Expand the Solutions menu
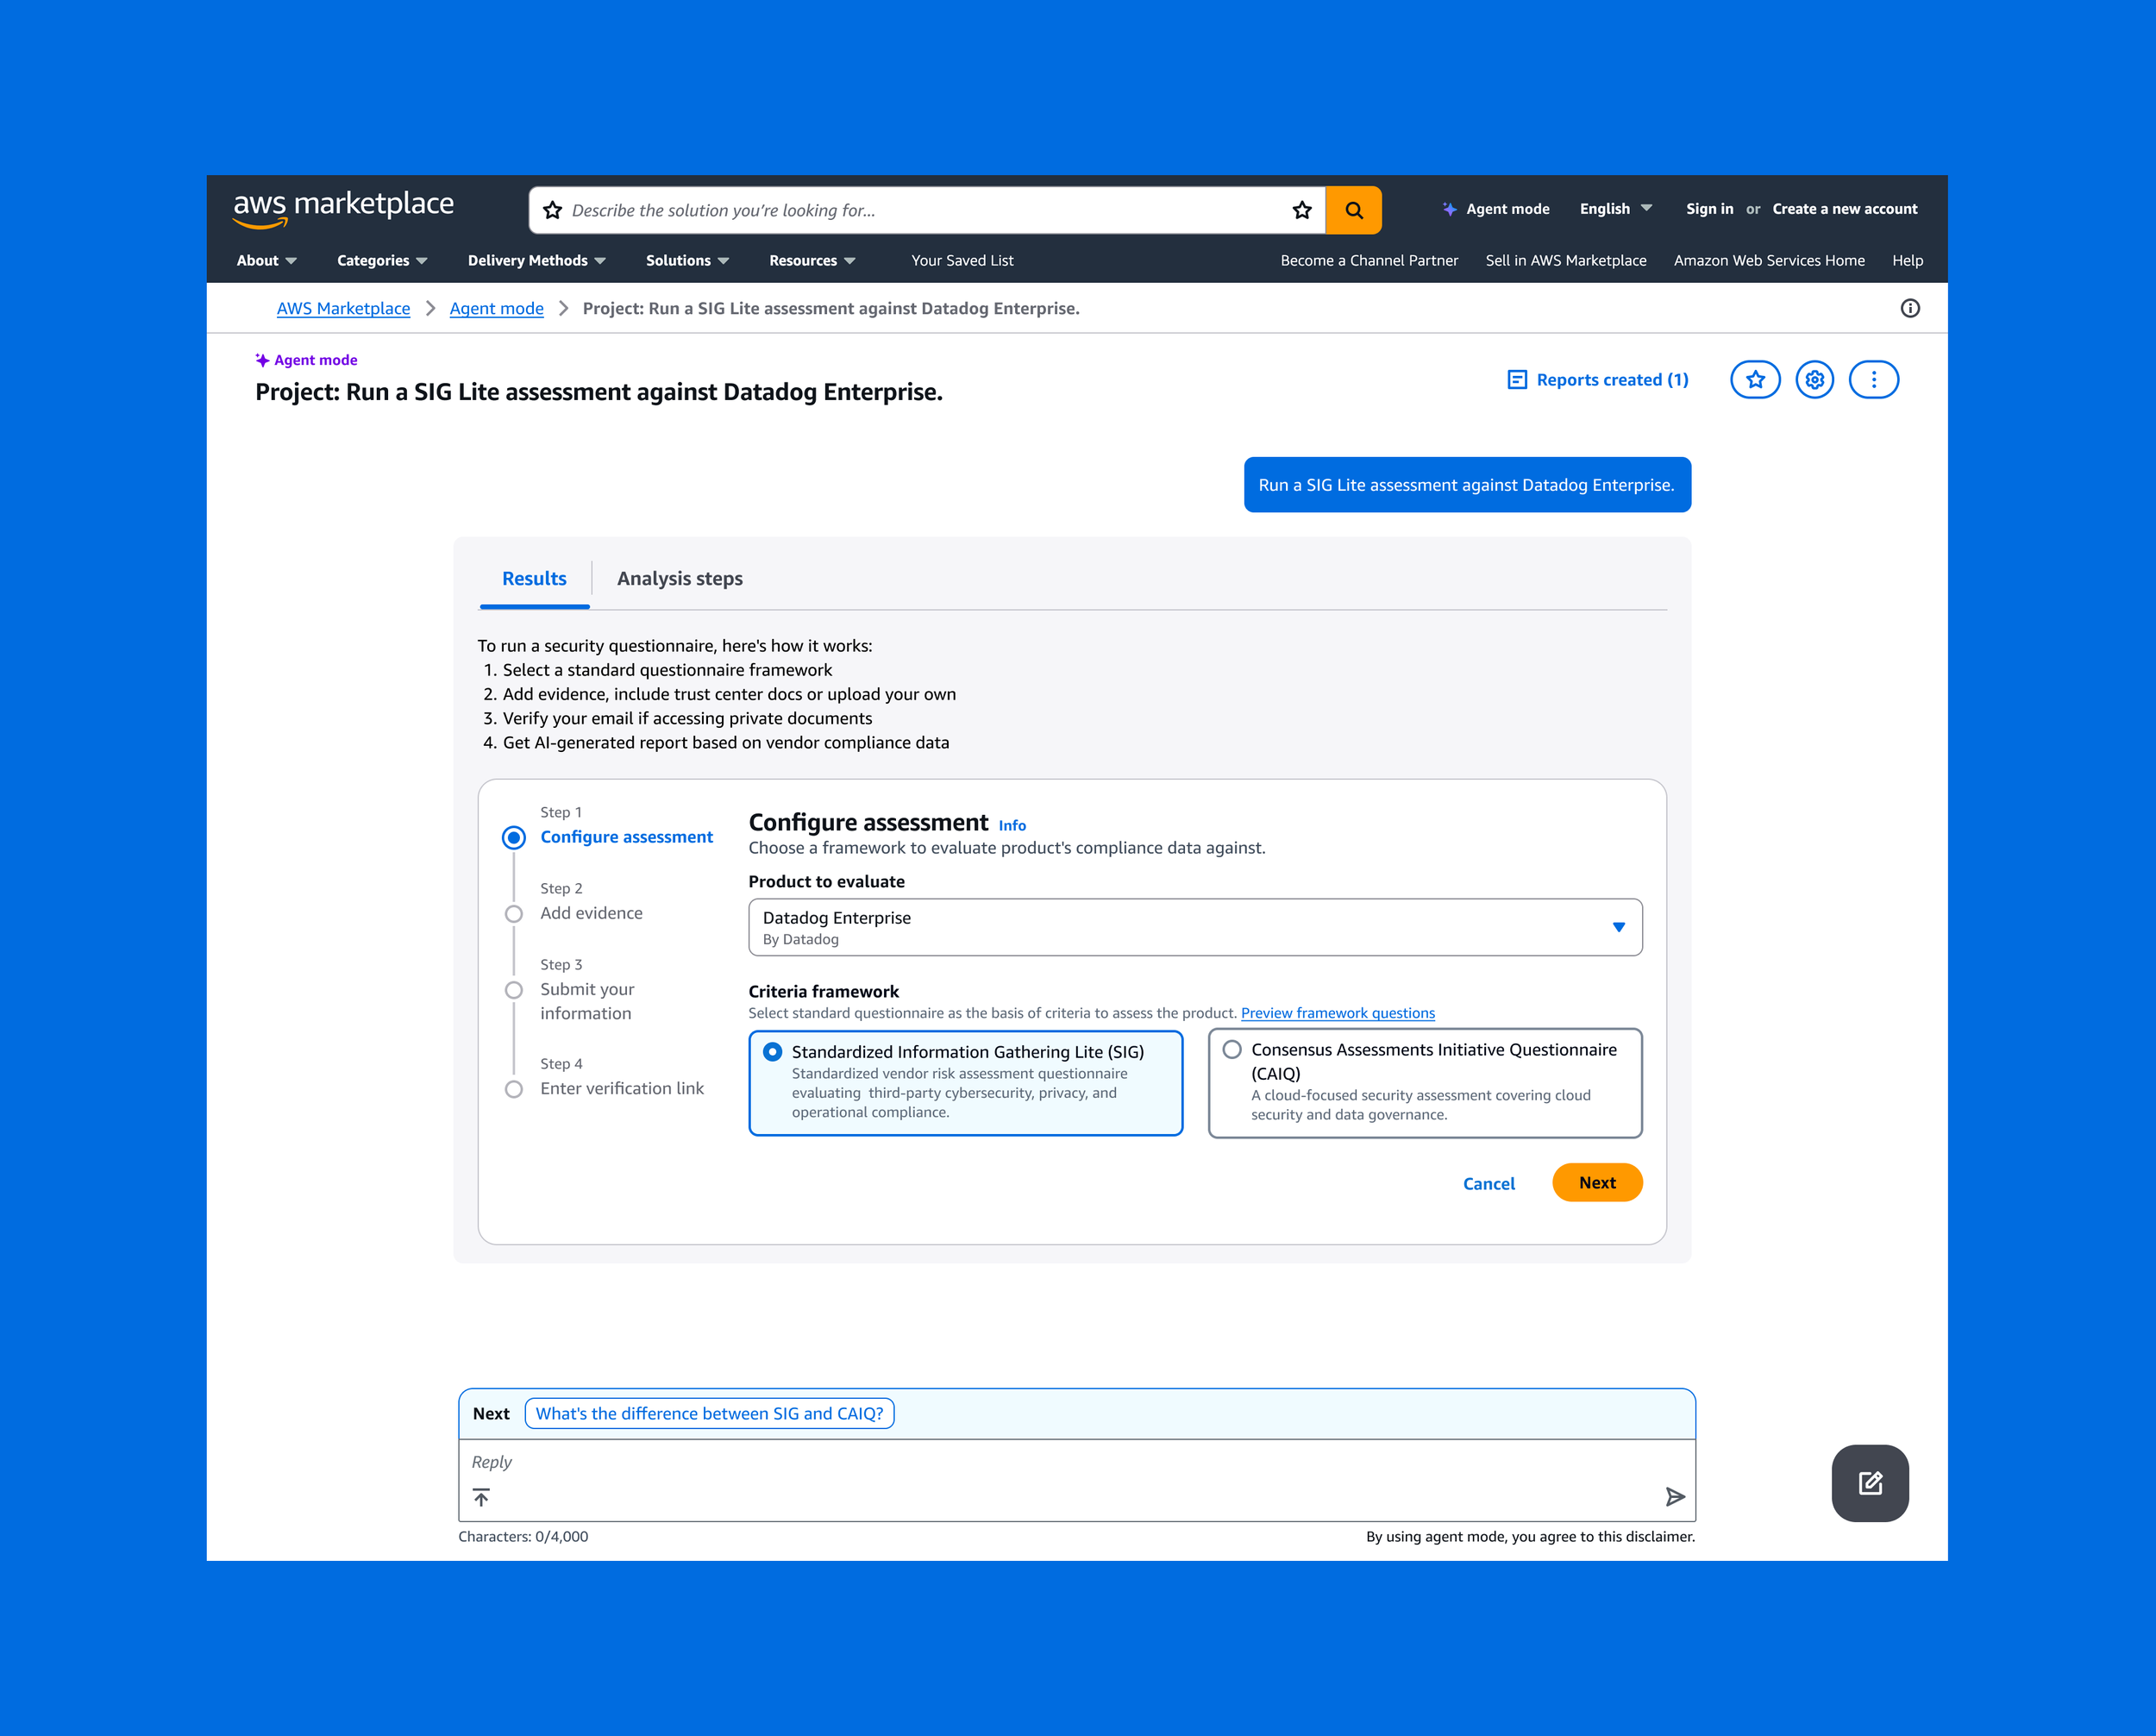The height and width of the screenshot is (1736, 2156). tap(687, 260)
